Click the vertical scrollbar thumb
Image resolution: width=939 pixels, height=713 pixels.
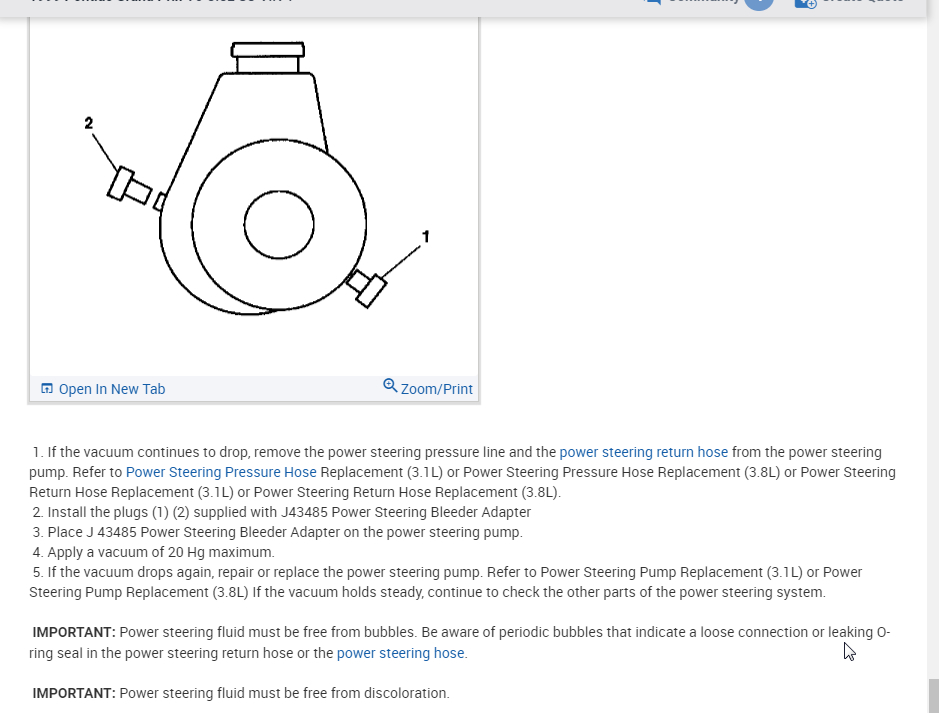tap(934, 696)
